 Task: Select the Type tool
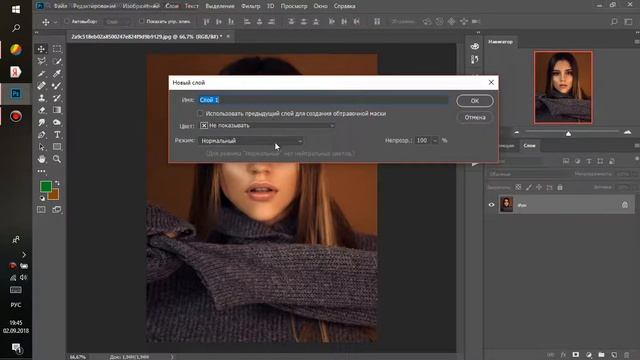point(57,135)
